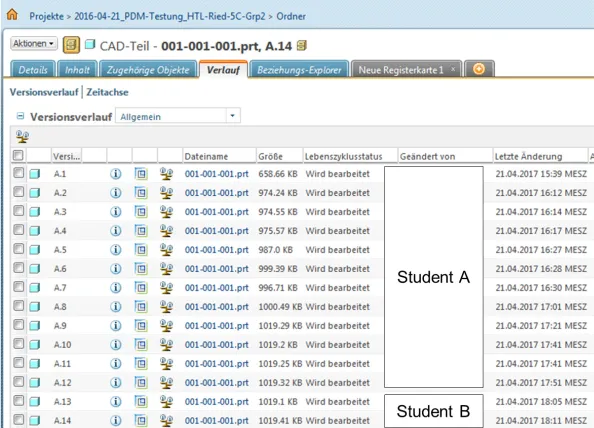The image size is (594, 428).
Task: Click the compare icon in table toolbar
Action: 22,136
